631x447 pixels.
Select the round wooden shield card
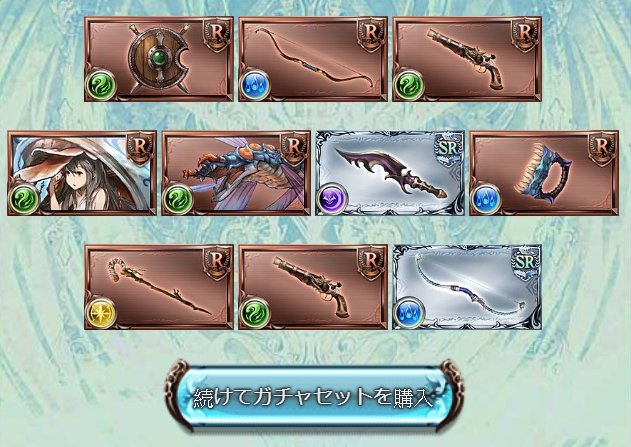click(159, 59)
